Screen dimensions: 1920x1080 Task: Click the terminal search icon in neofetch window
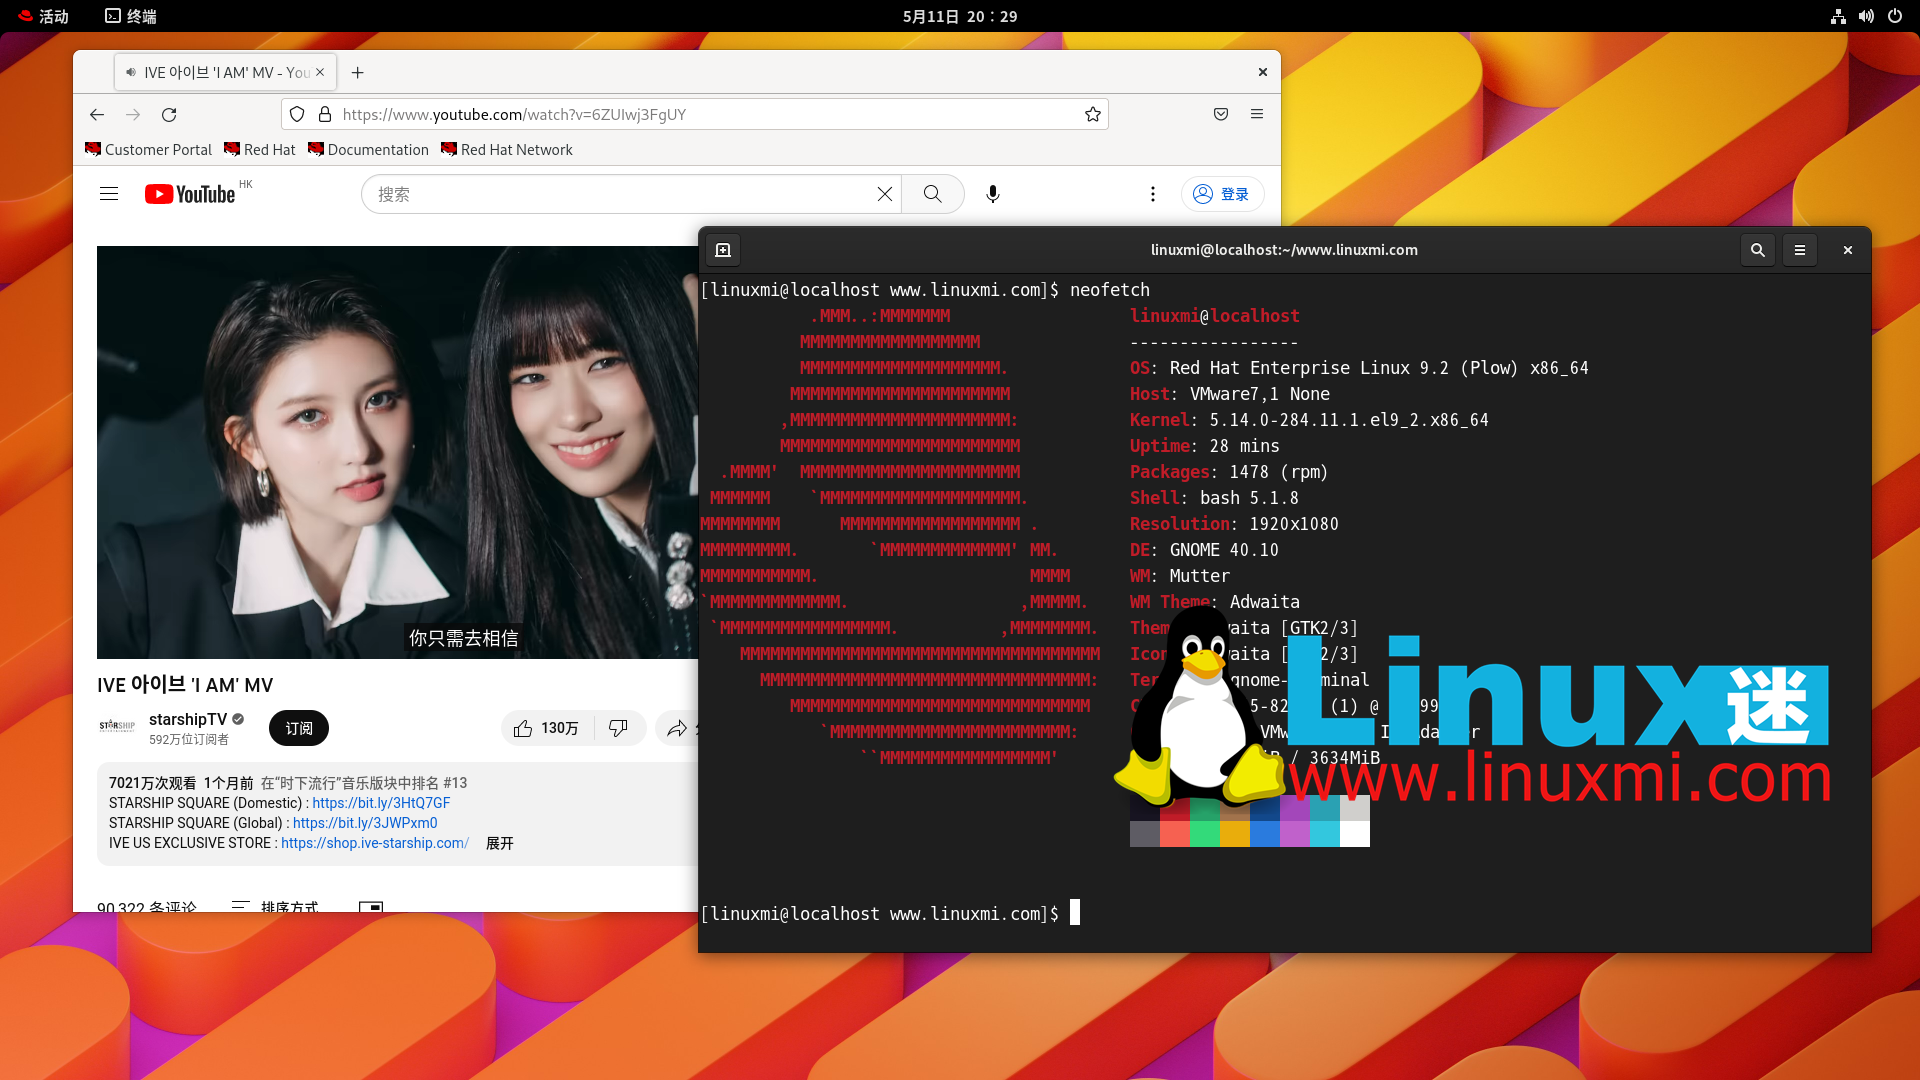click(1758, 249)
